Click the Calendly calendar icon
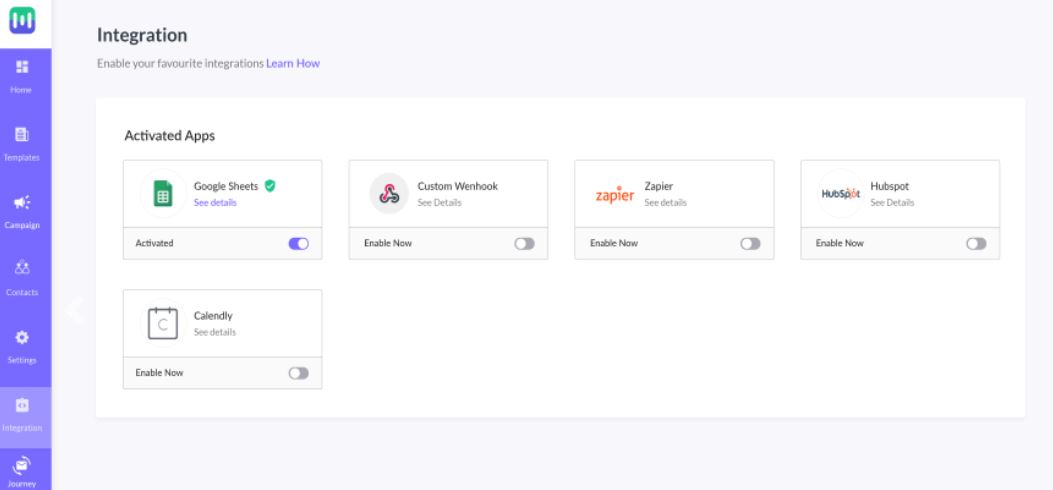1053x490 pixels. [161, 322]
